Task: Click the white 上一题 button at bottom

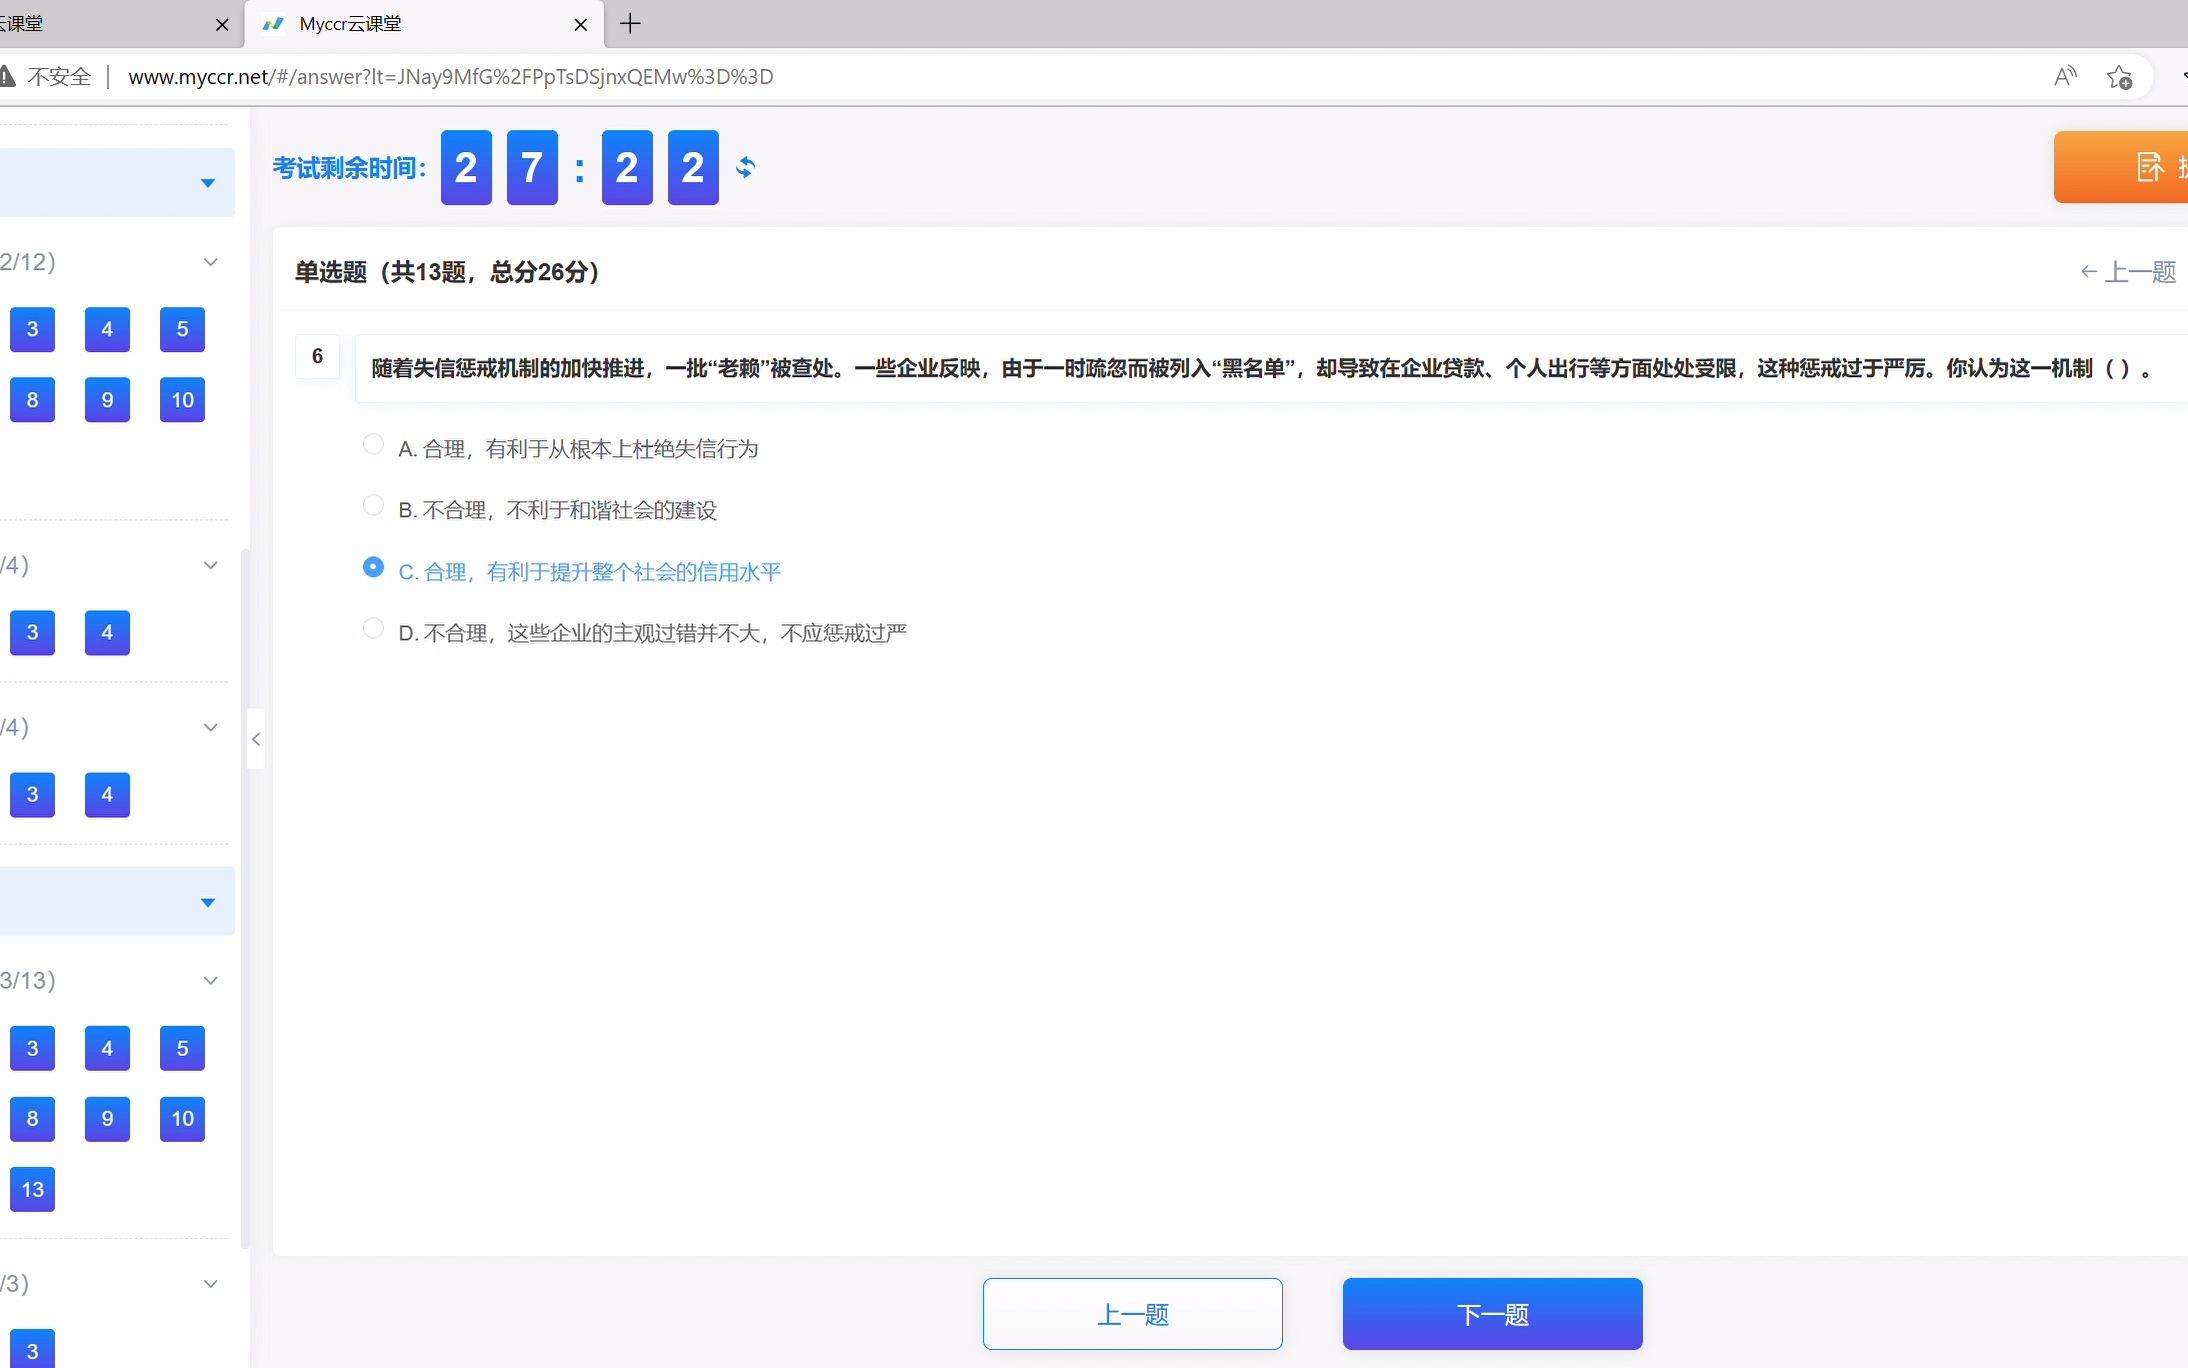Action: [1132, 1314]
